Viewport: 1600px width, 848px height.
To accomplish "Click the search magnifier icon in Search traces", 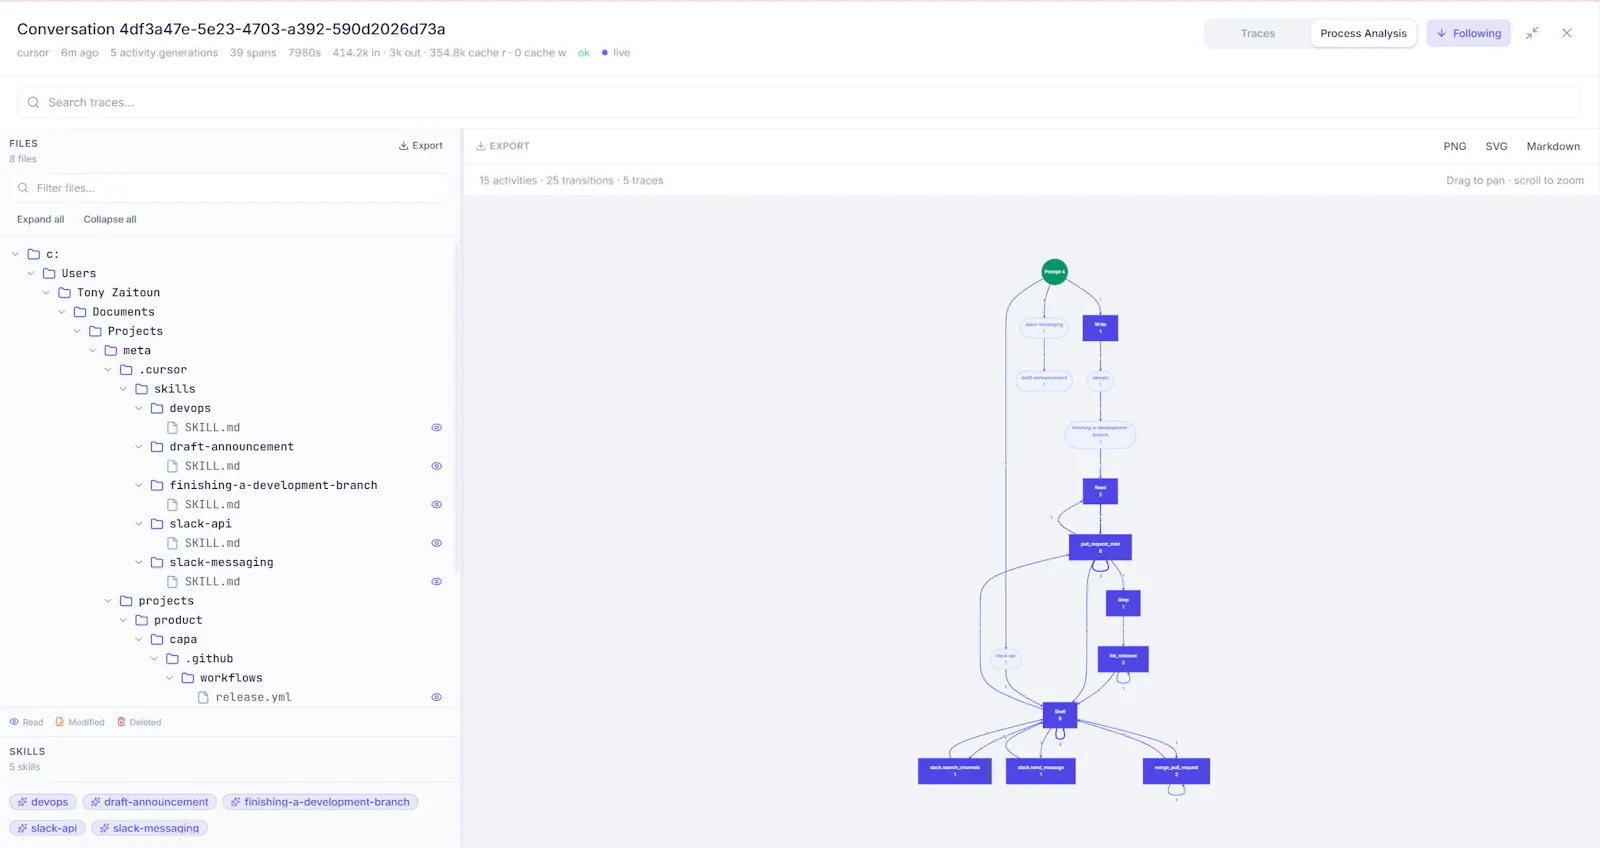I will tap(33, 102).
